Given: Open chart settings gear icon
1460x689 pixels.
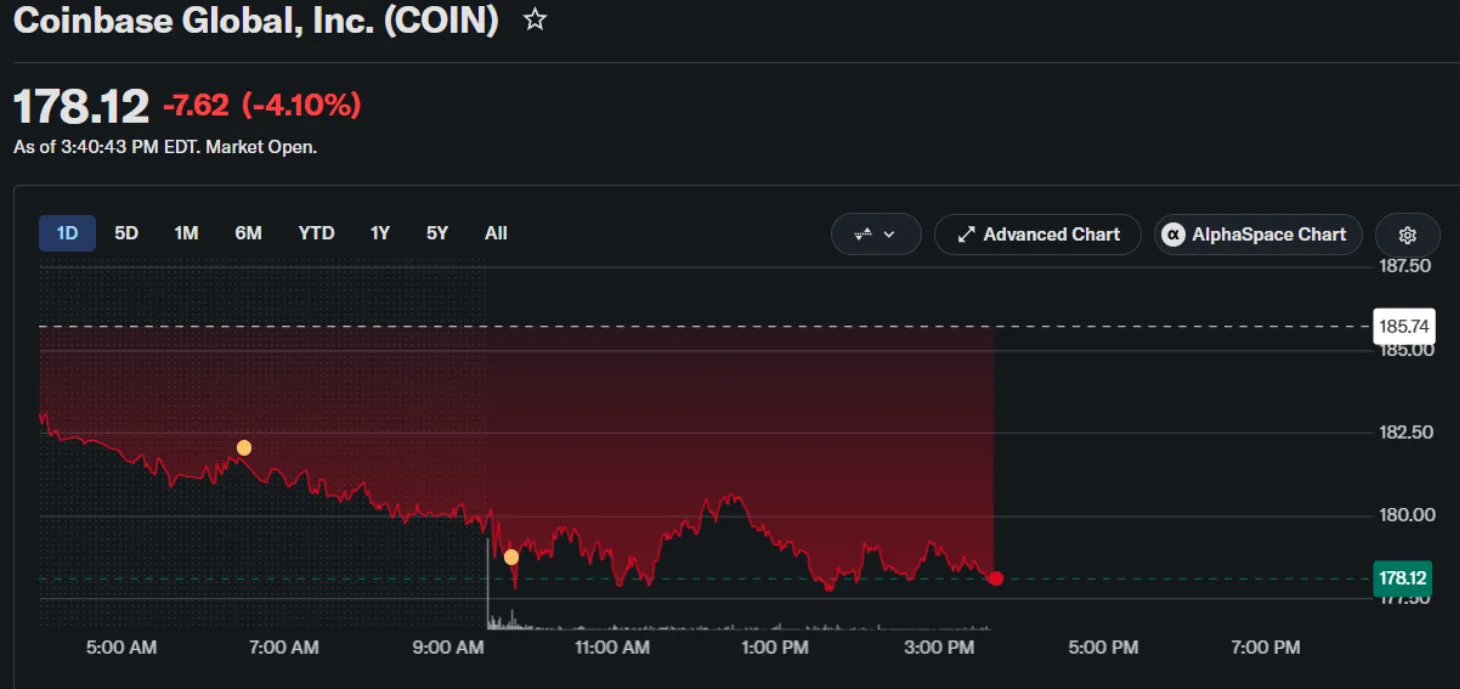Looking at the screenshot, I should [1407, 235].
